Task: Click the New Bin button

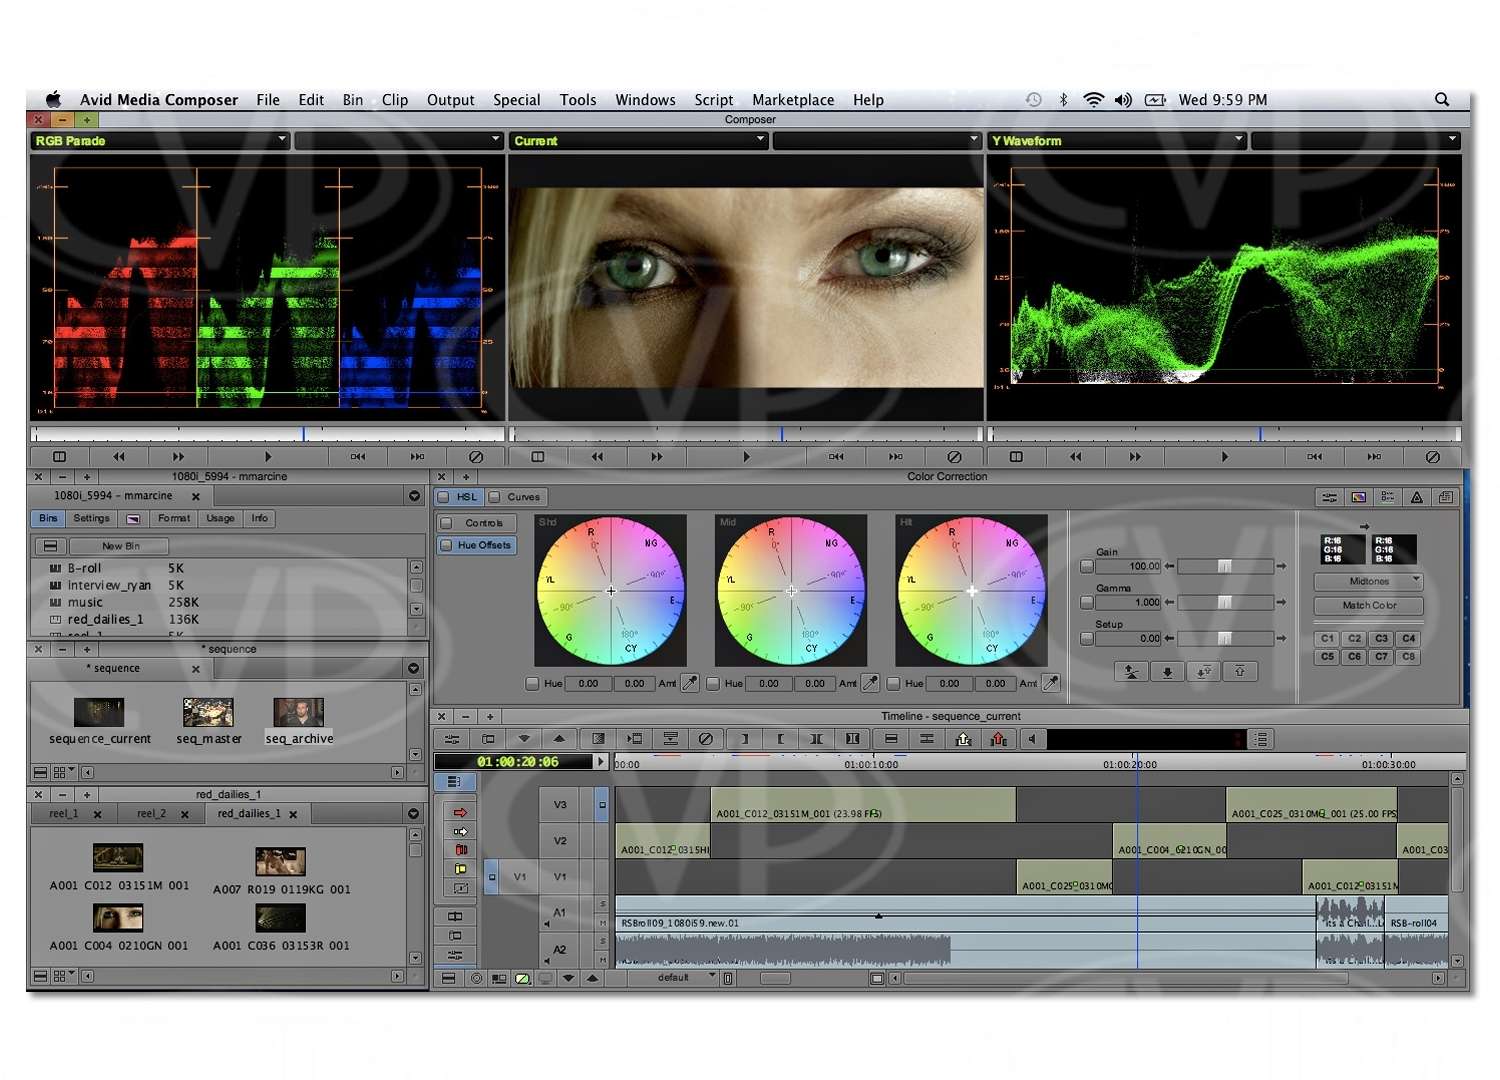Action: tap(120, 546)
